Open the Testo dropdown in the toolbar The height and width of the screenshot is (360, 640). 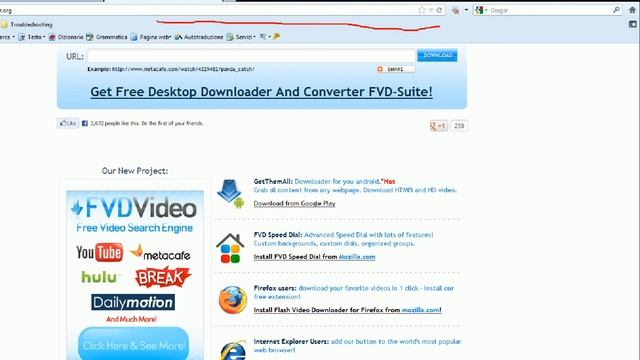[x=32, y=37]
